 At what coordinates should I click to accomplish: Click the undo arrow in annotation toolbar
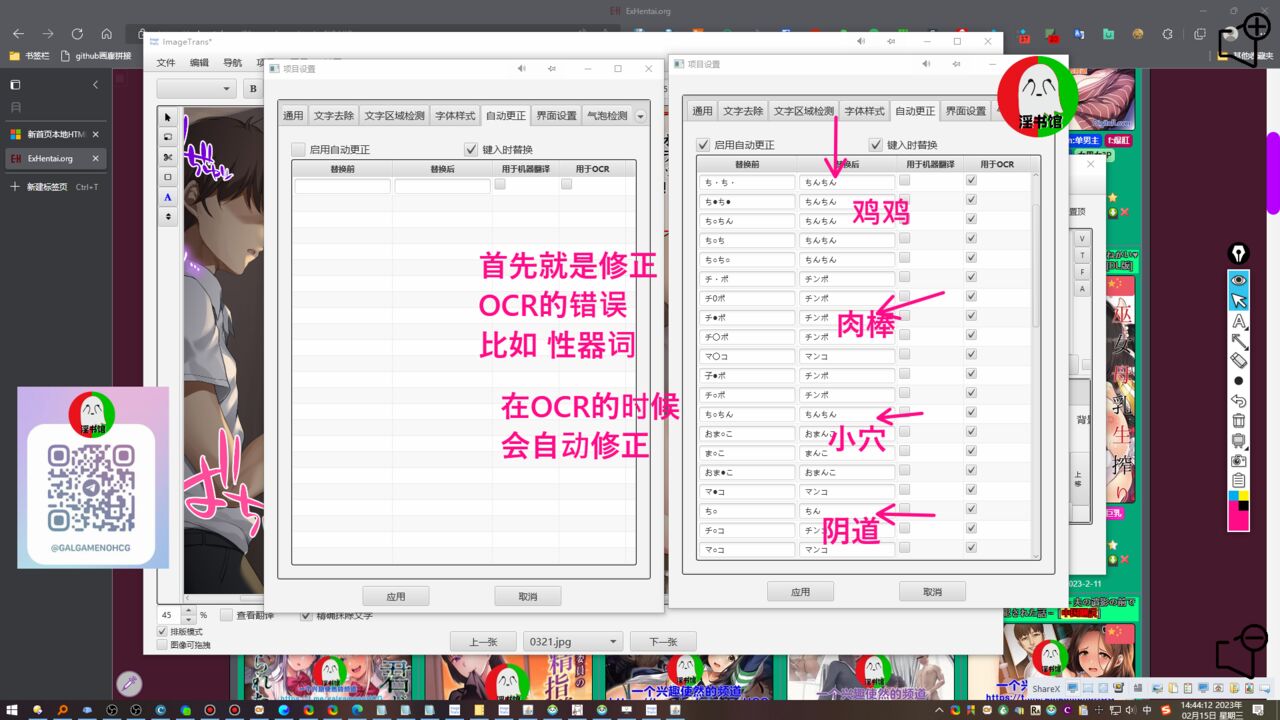[x=1238, y=400]
